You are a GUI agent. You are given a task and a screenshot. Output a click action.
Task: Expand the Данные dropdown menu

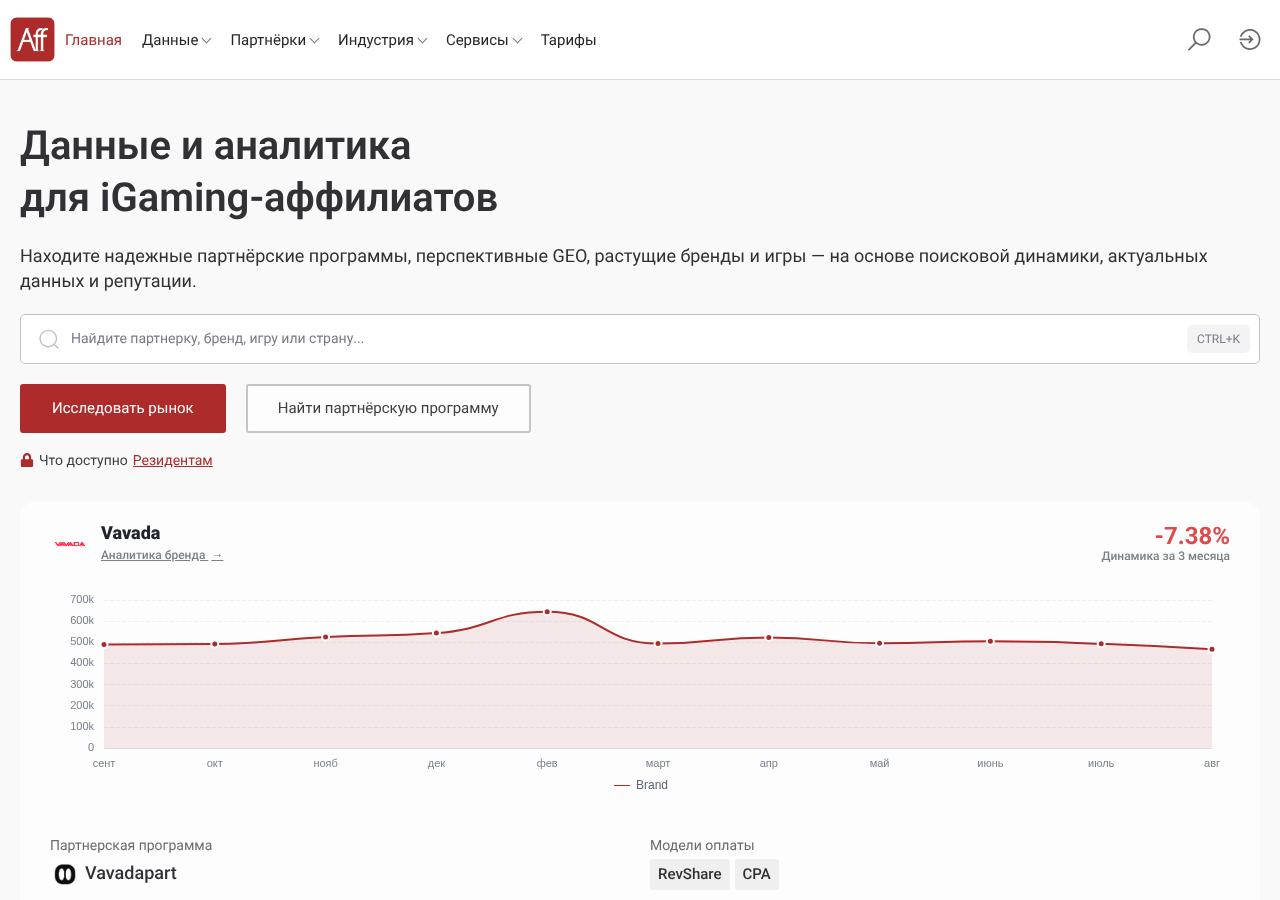(x=176, y=40)
